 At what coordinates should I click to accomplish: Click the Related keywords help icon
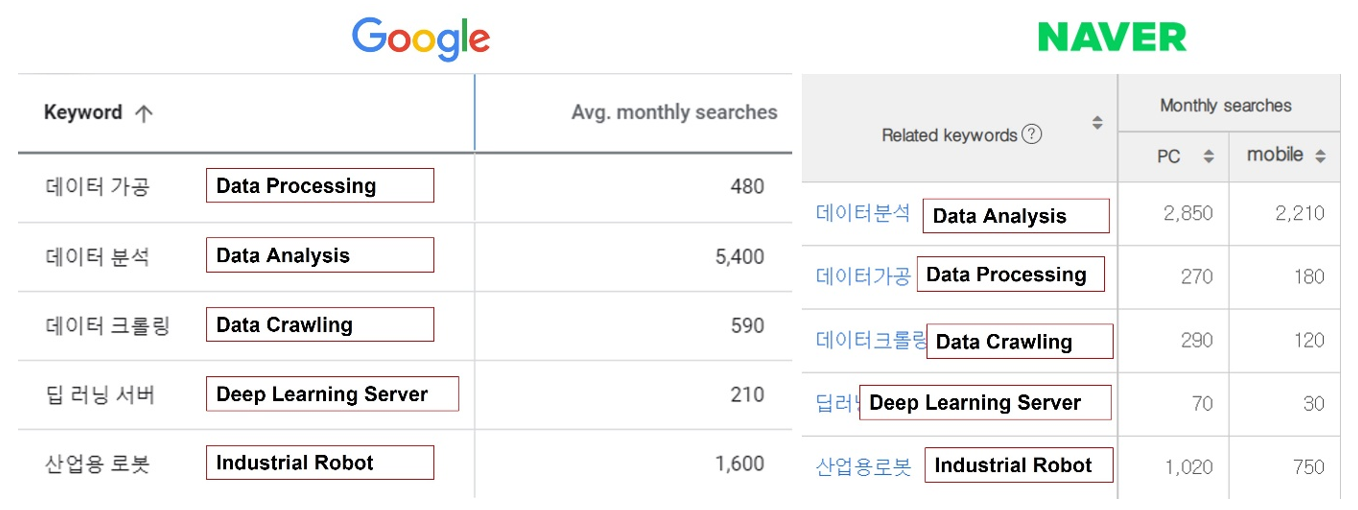pos(1032,134)
